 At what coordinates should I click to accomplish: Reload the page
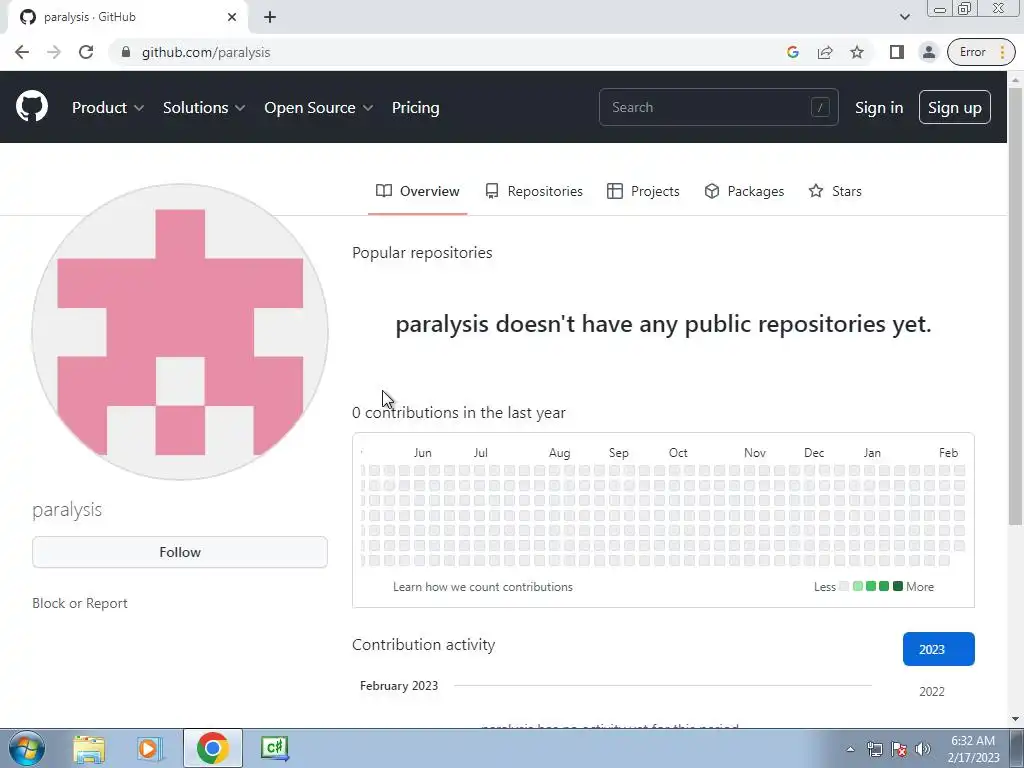pos(86,52)
